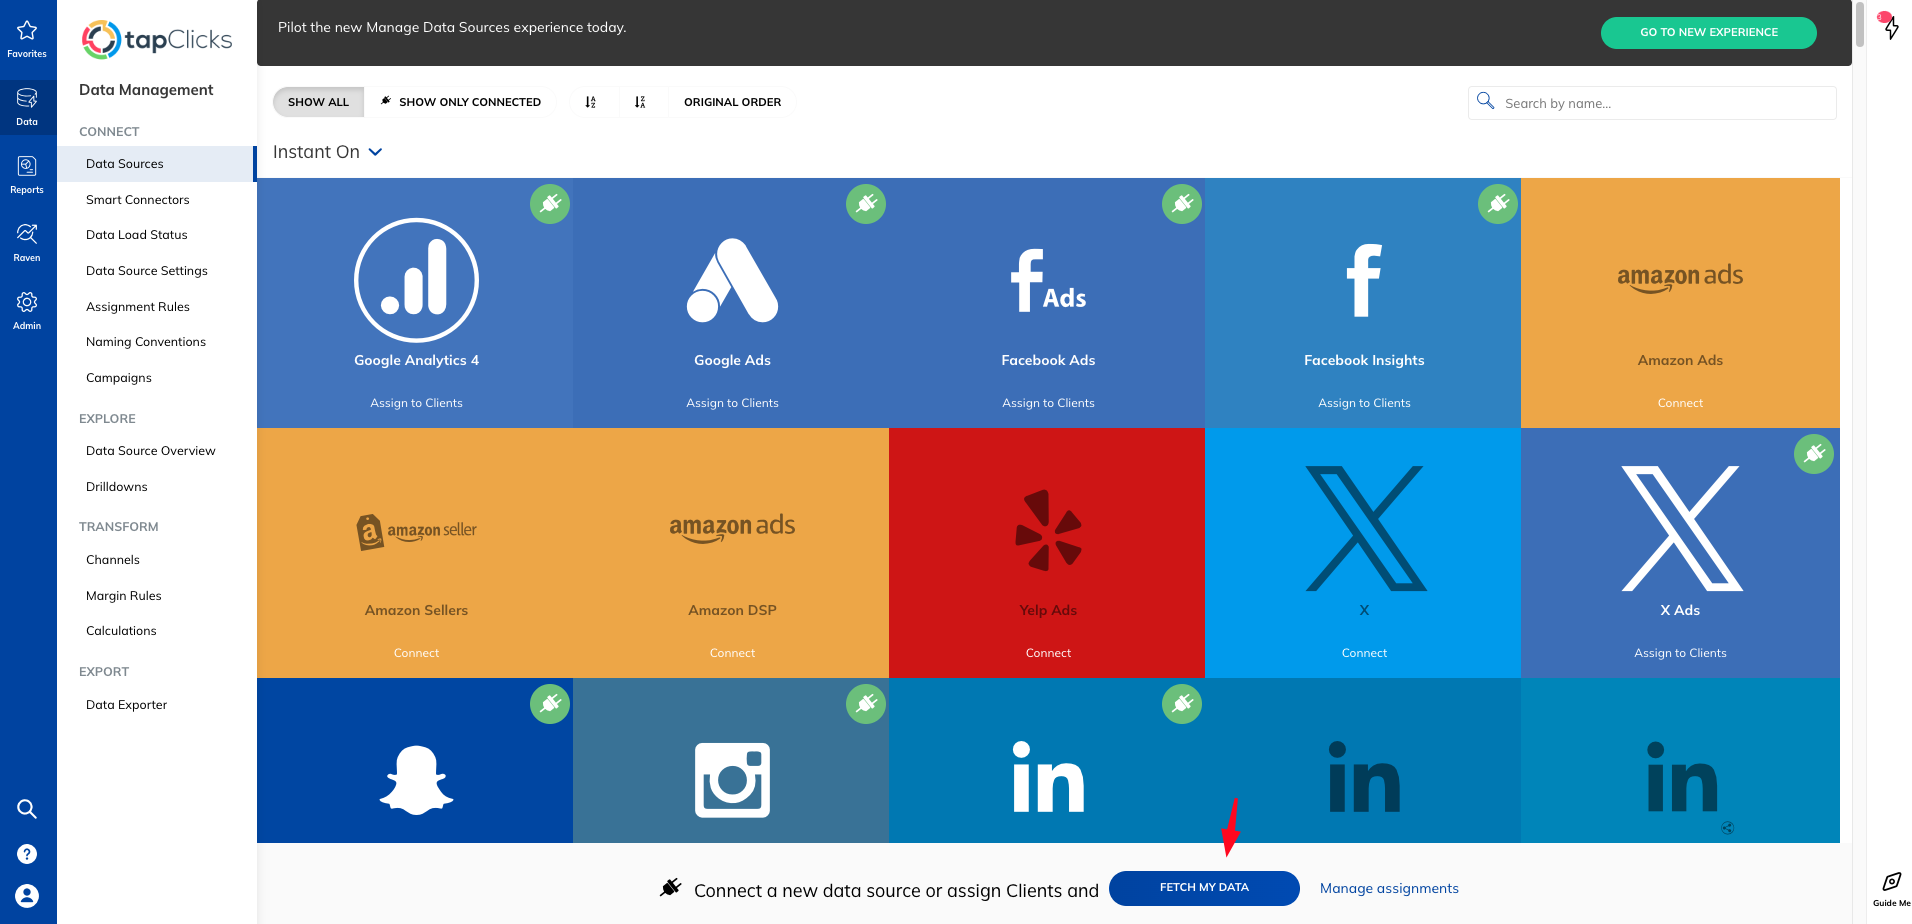This screenshot has height=924, width=1912.
Task: Click Connect under Yelp Ads
Action: (x=1048, y=653)
